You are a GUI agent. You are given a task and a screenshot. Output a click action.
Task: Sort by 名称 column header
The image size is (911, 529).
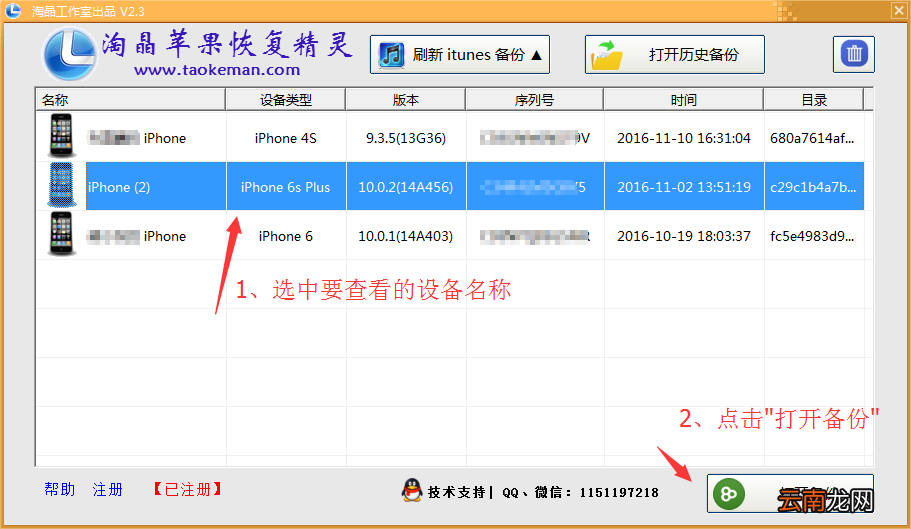pos(130,100)
